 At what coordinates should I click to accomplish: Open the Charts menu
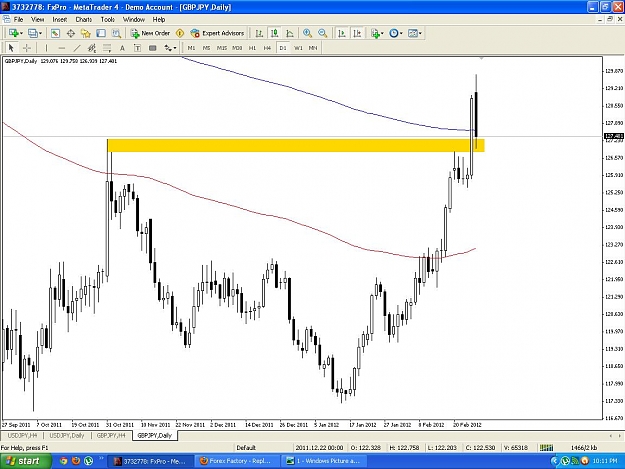(x=84, y=20)
